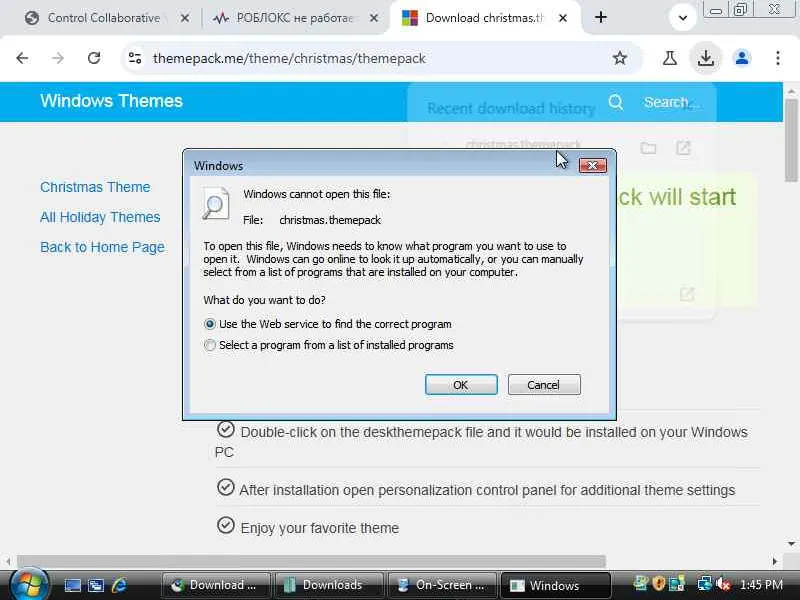This screenshot has height=600, width=800.
Task: Click the browser forward arrow
Action: [x=58, y=58]
